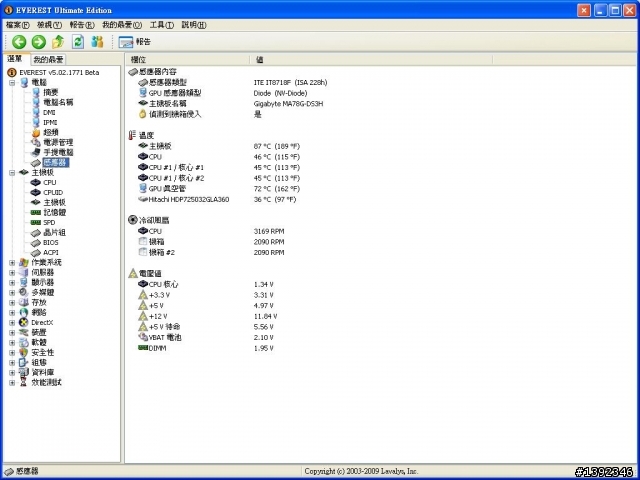Click the CPU 核心 voltage row
The image size is (640, 480).
(x=206, y=284)
